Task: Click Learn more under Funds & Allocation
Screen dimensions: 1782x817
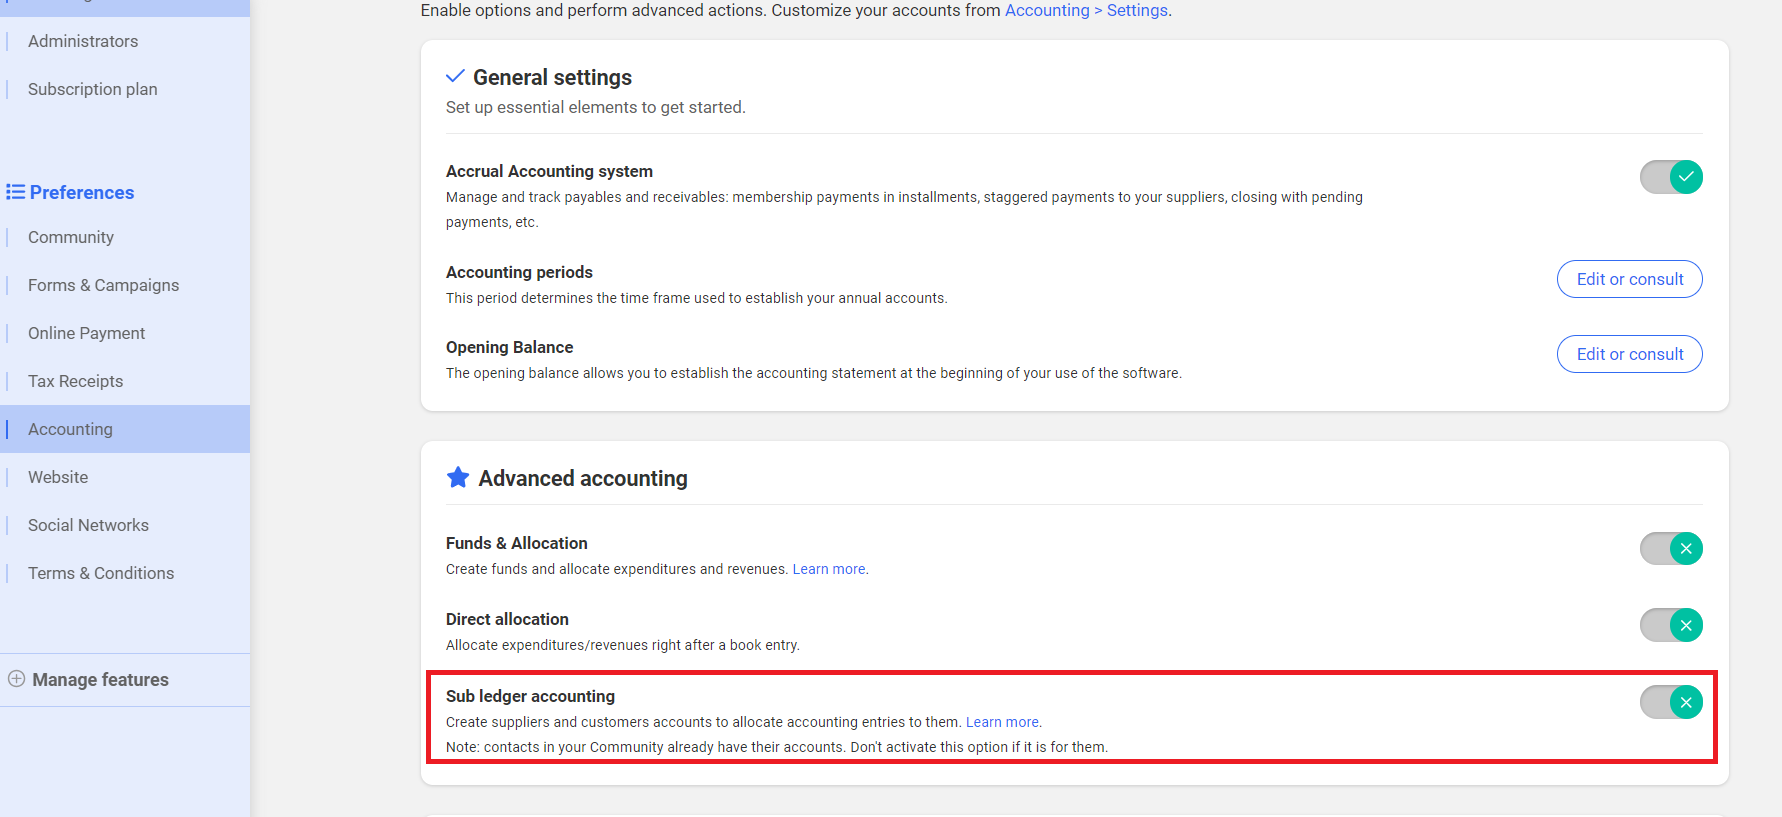Action: pyautogui.click(x=829, y=569)
